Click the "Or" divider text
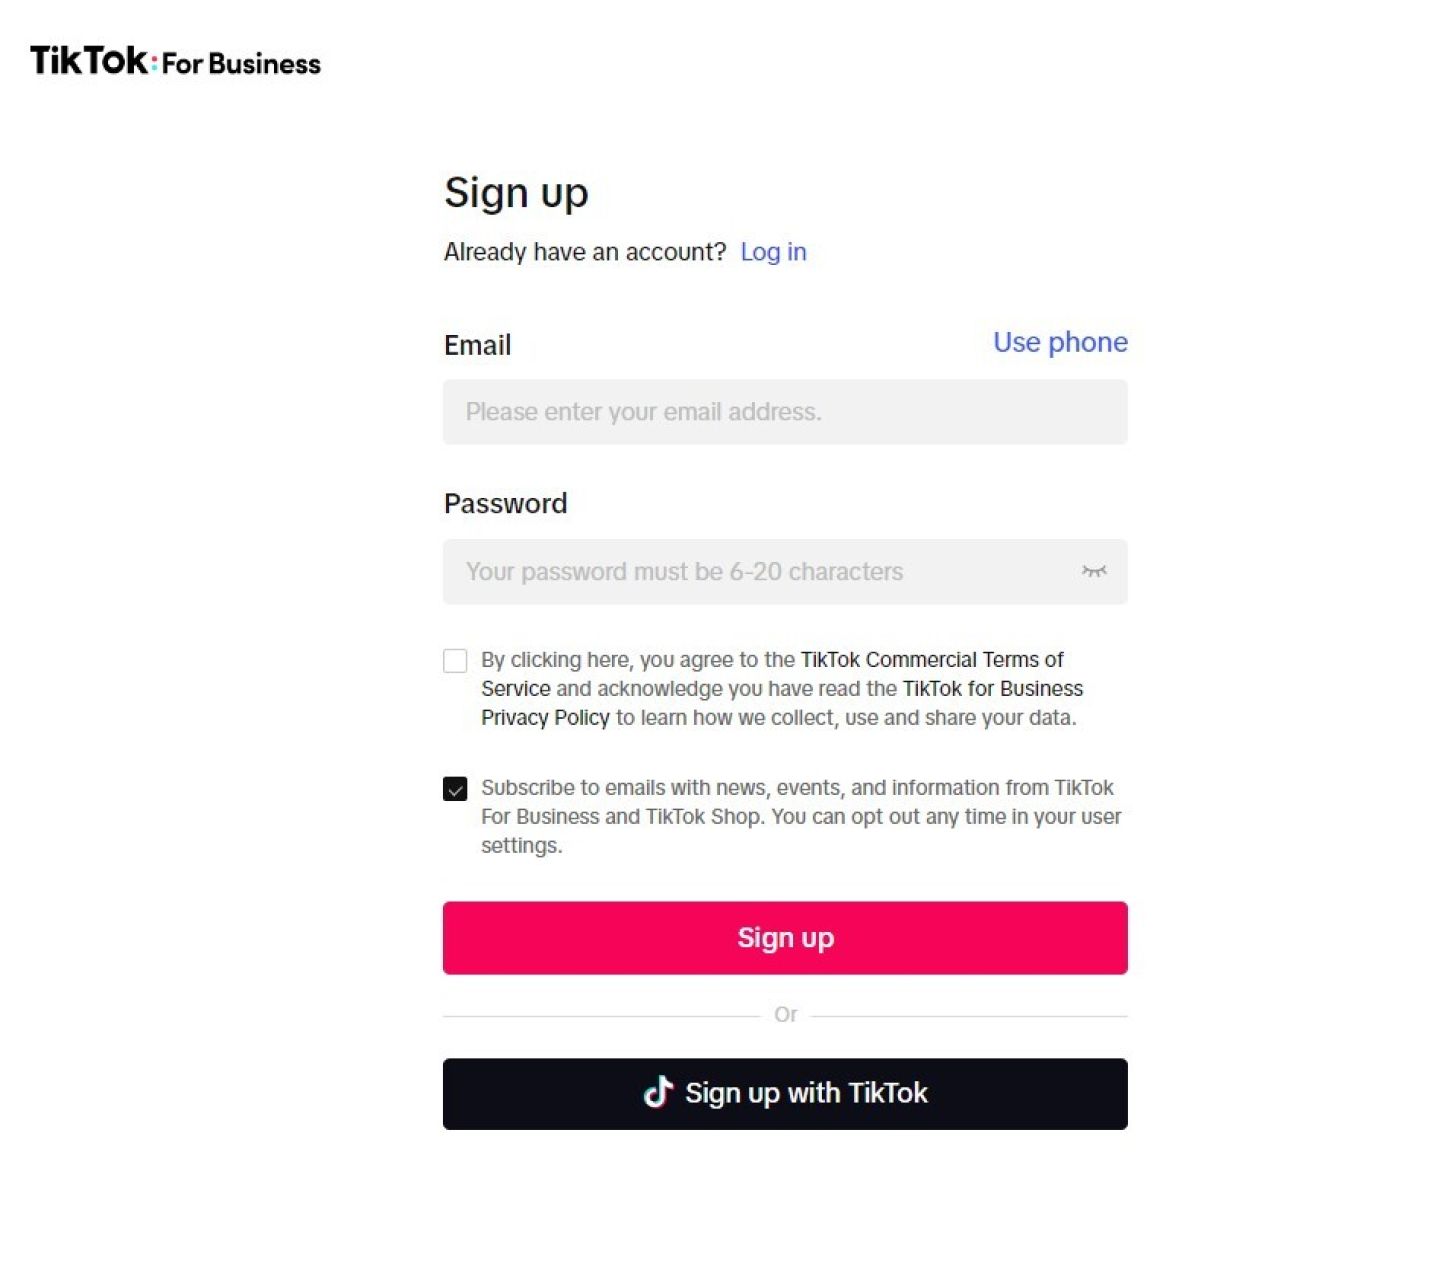Screen dimensions: 1440x1266 pos(785,1015)
